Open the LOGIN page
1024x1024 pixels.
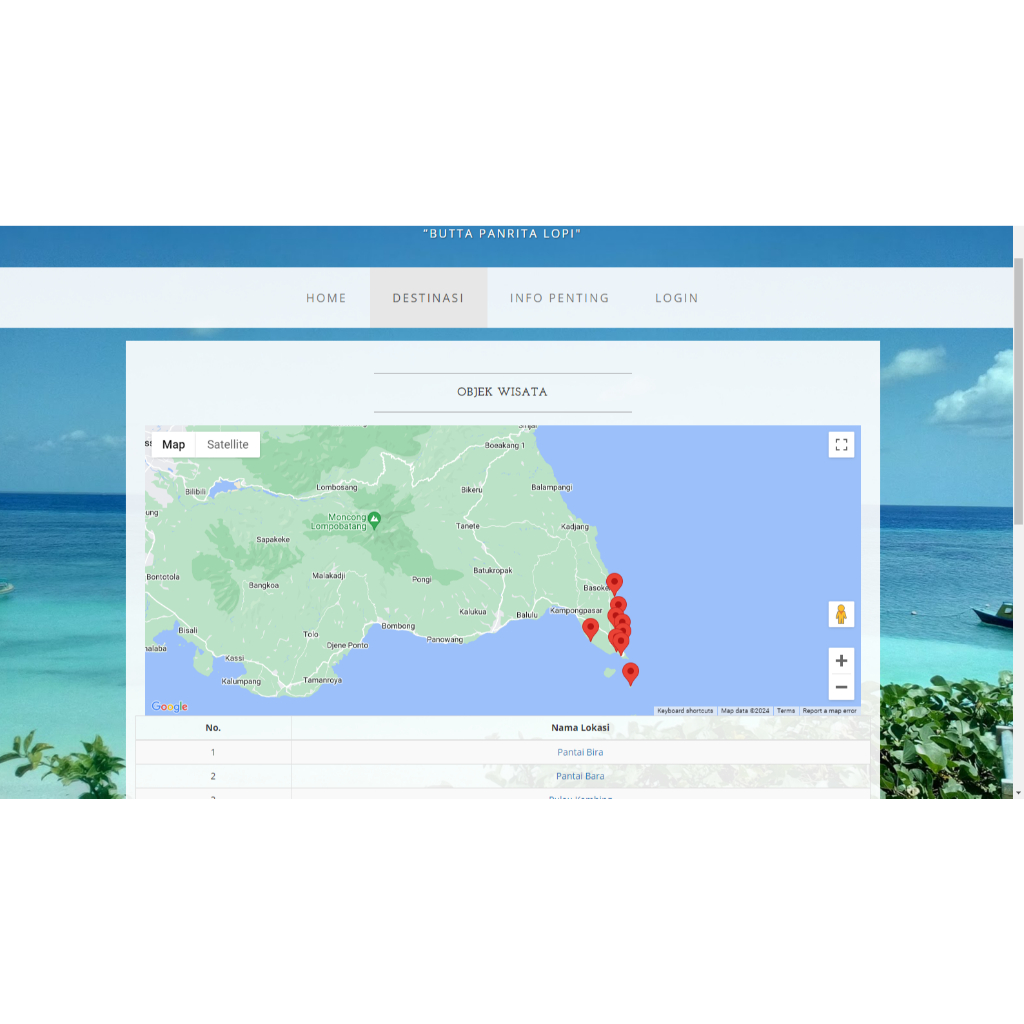[676, 297]
